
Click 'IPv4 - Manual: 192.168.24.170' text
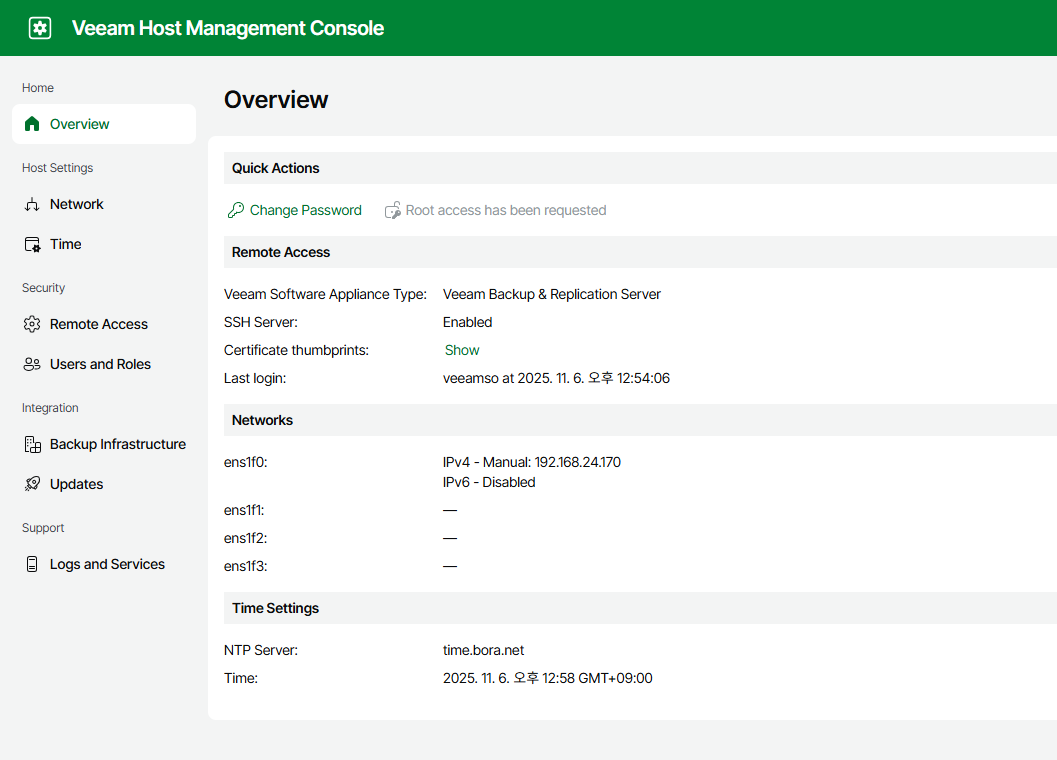(x=532, y=462)
